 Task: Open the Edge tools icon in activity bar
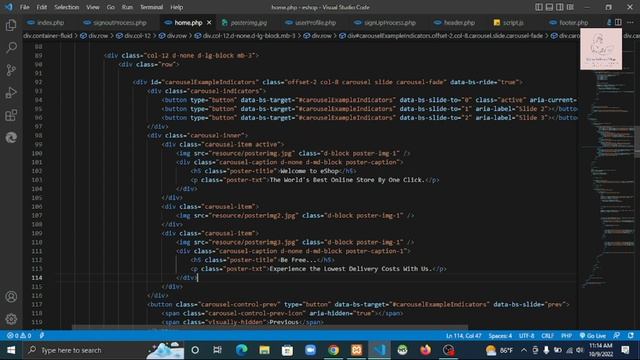tap(11, 138)
